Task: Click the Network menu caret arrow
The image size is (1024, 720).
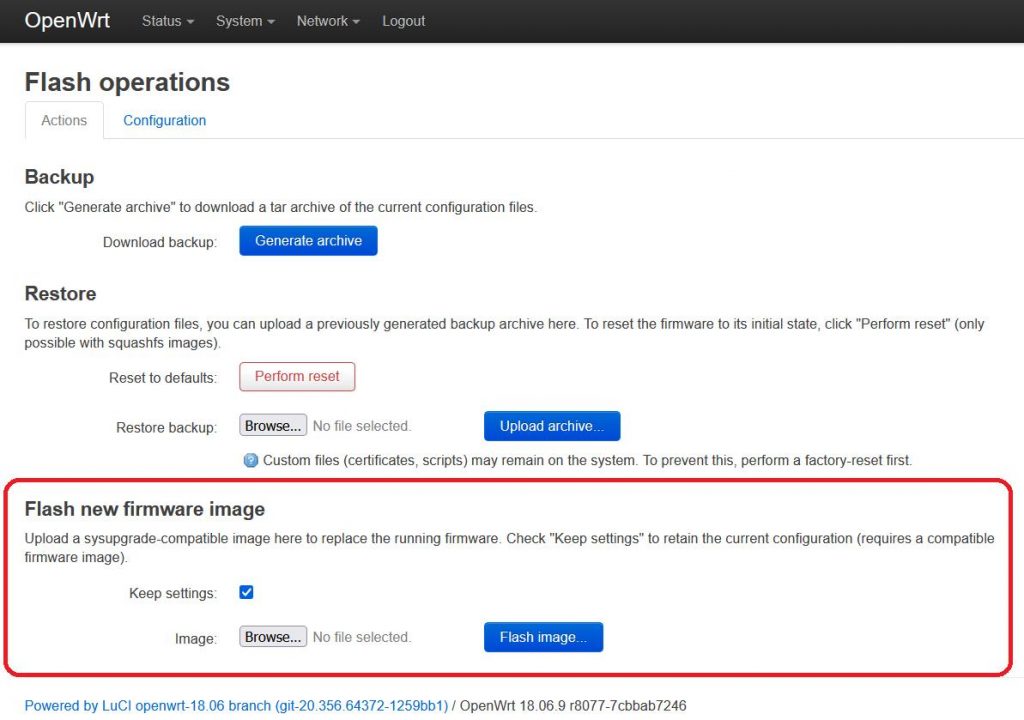Action: coord(356,22)
